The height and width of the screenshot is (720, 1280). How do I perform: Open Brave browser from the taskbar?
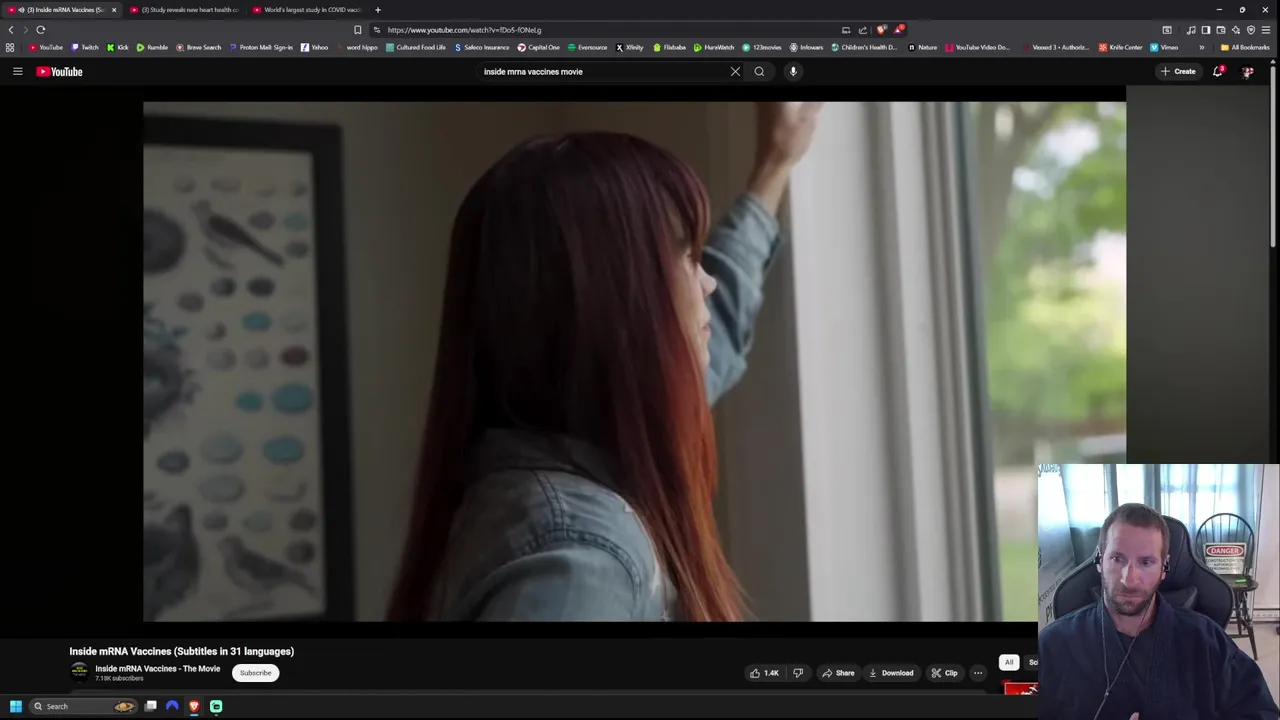(x=194, y=706)
